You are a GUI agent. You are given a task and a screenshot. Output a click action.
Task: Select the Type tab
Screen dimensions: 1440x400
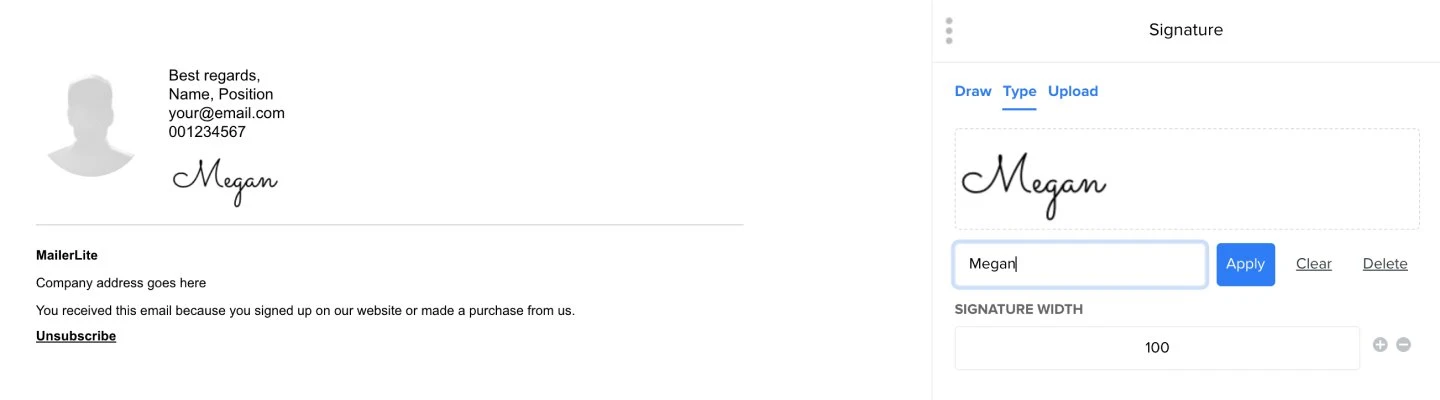[1019, 91]
